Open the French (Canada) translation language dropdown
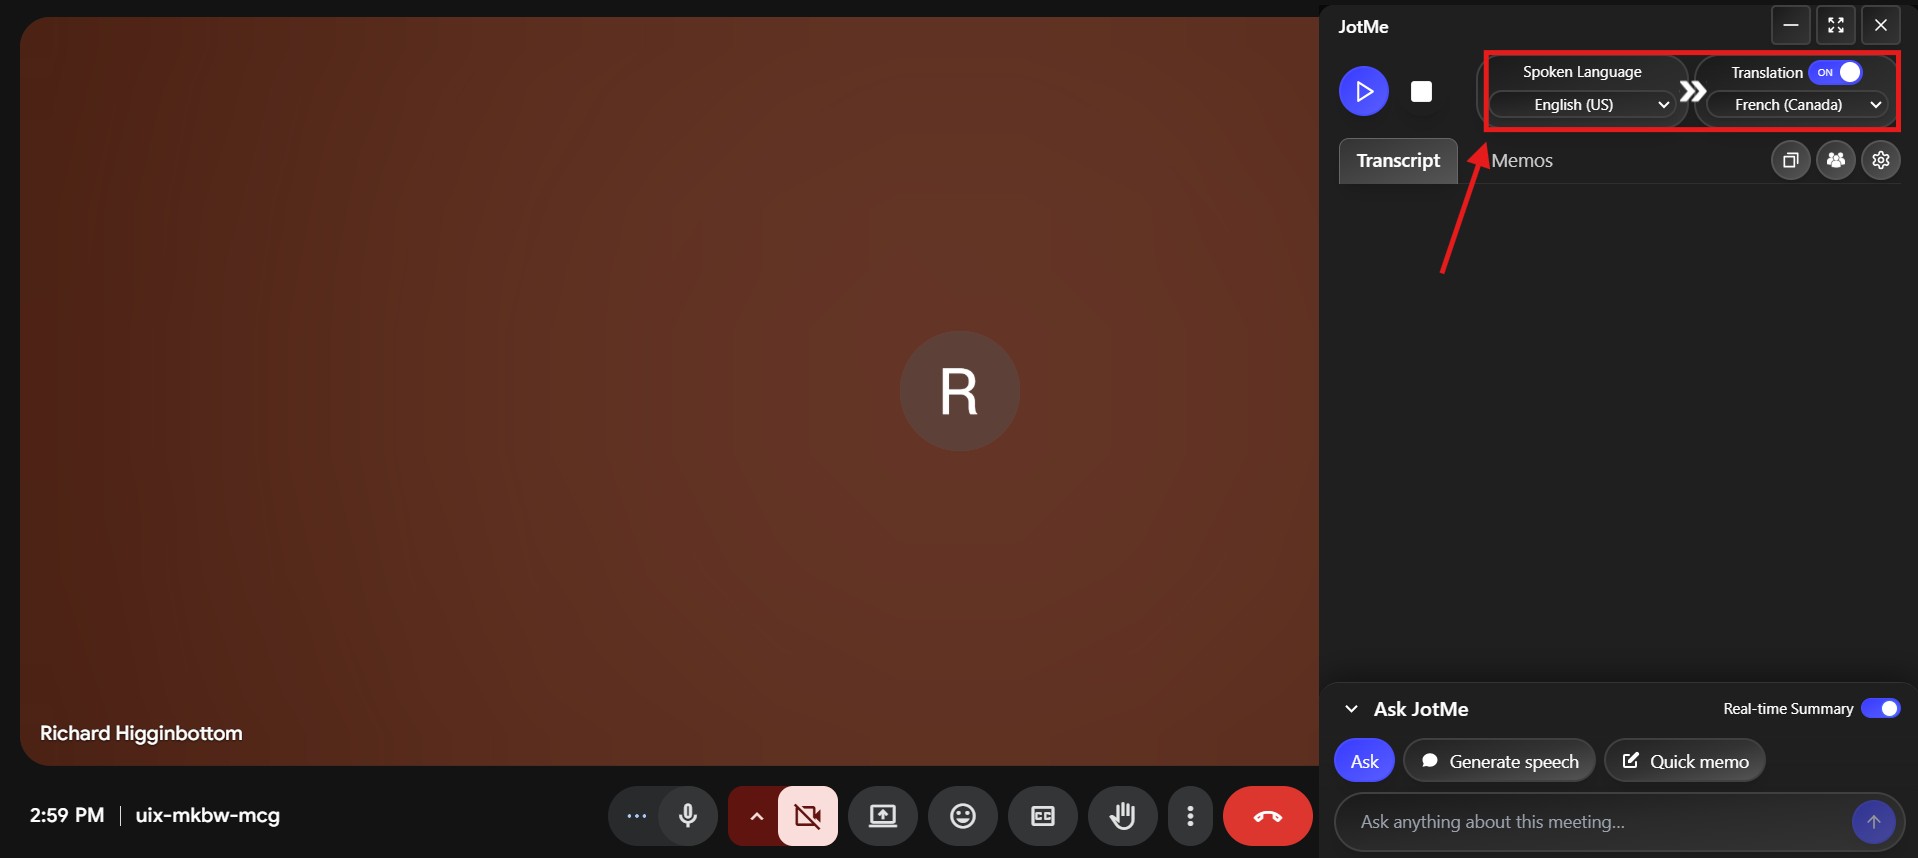Screen dimensions: 1918x858 pos(1796,105)
